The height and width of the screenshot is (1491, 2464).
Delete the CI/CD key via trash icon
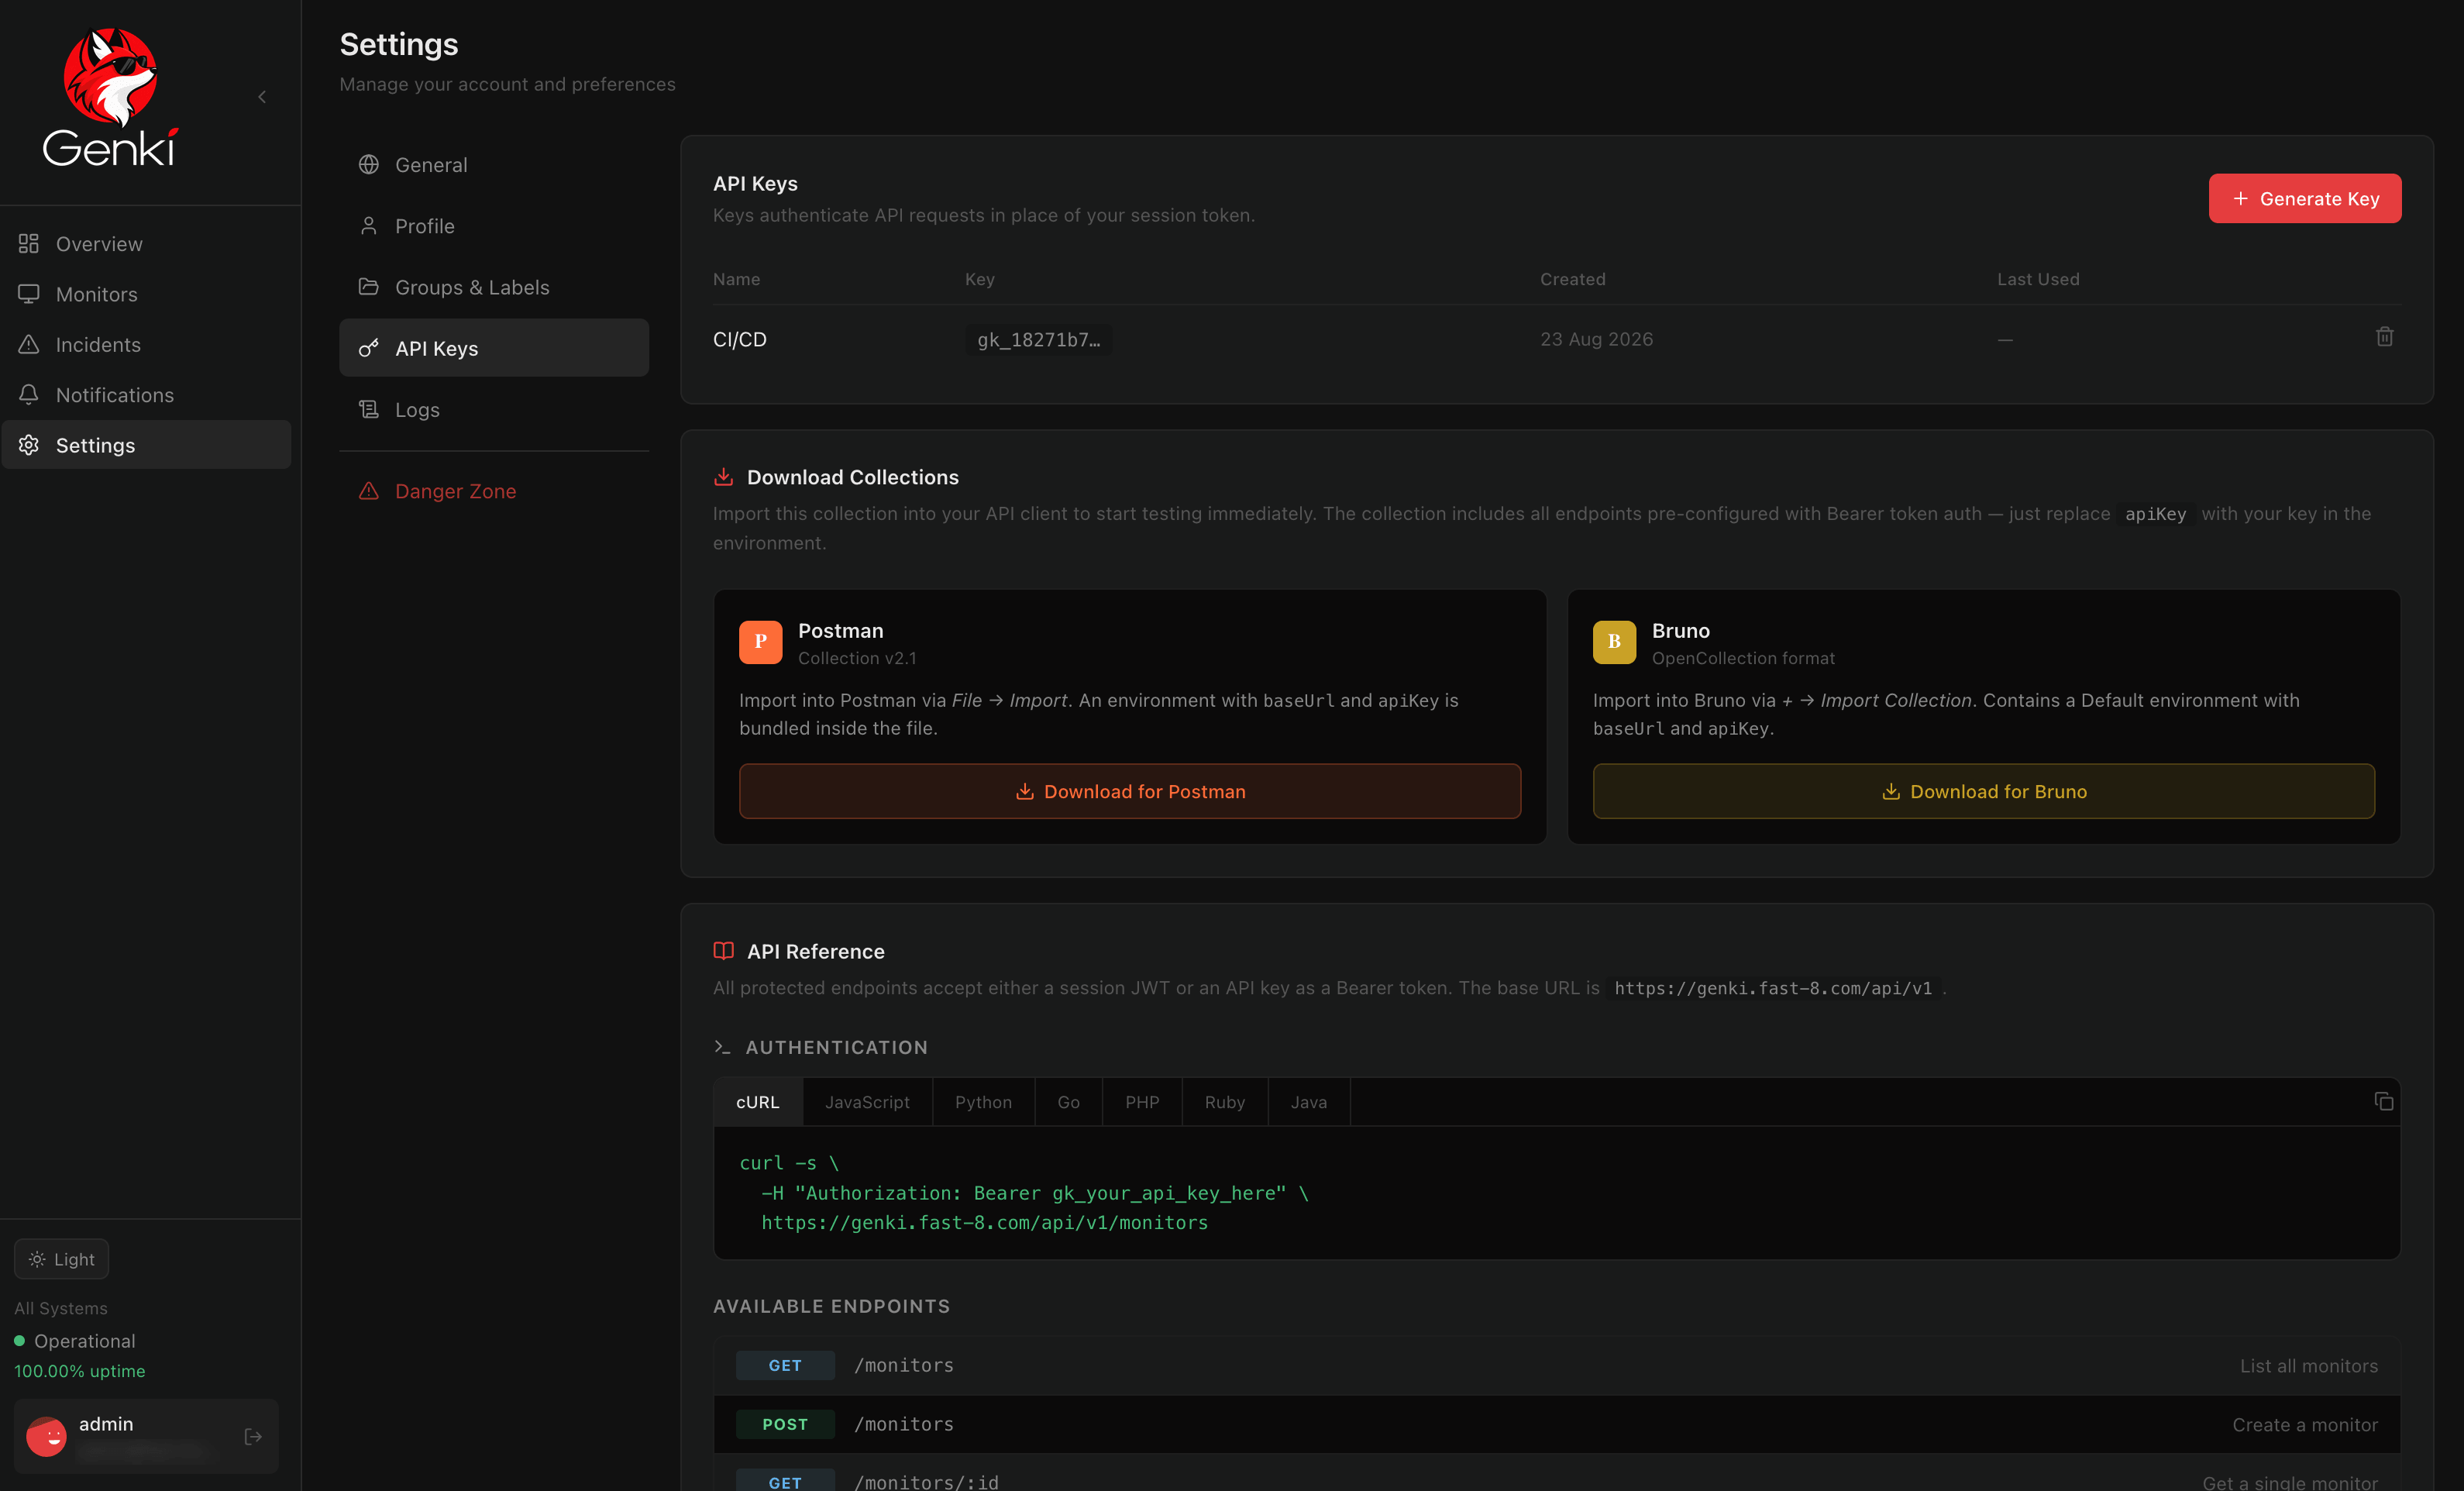coord(2384,337)
